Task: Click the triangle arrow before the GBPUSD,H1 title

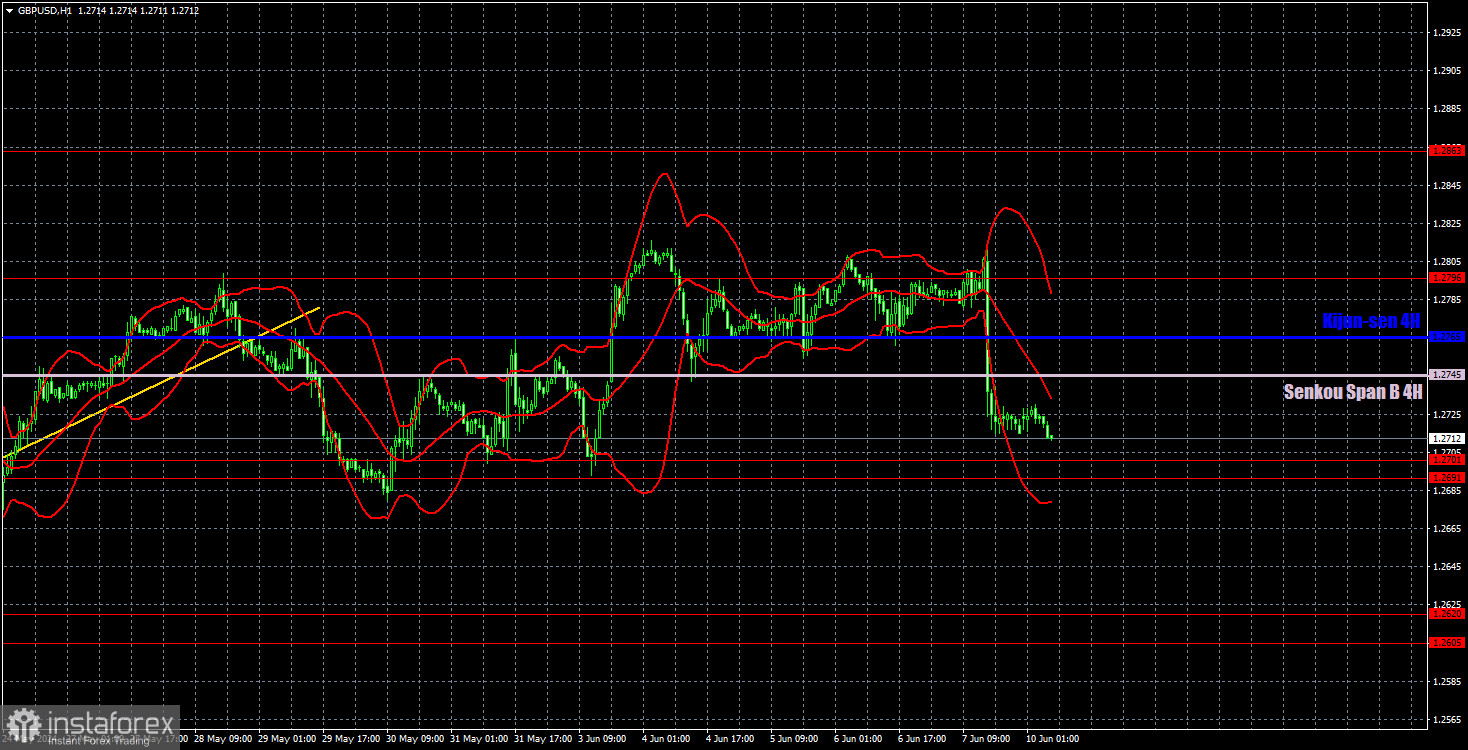Action: [9, 10]
